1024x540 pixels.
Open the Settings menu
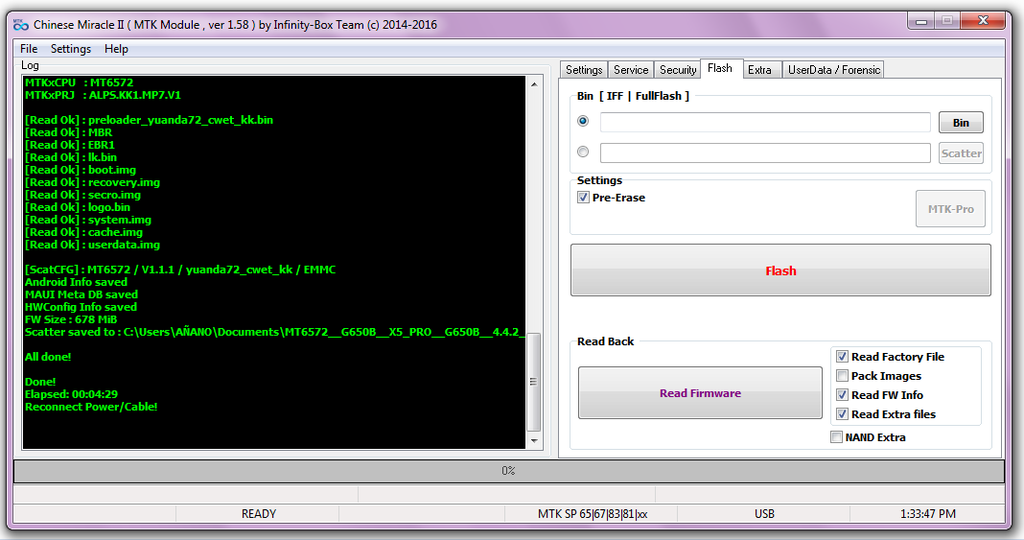point(70,49)
